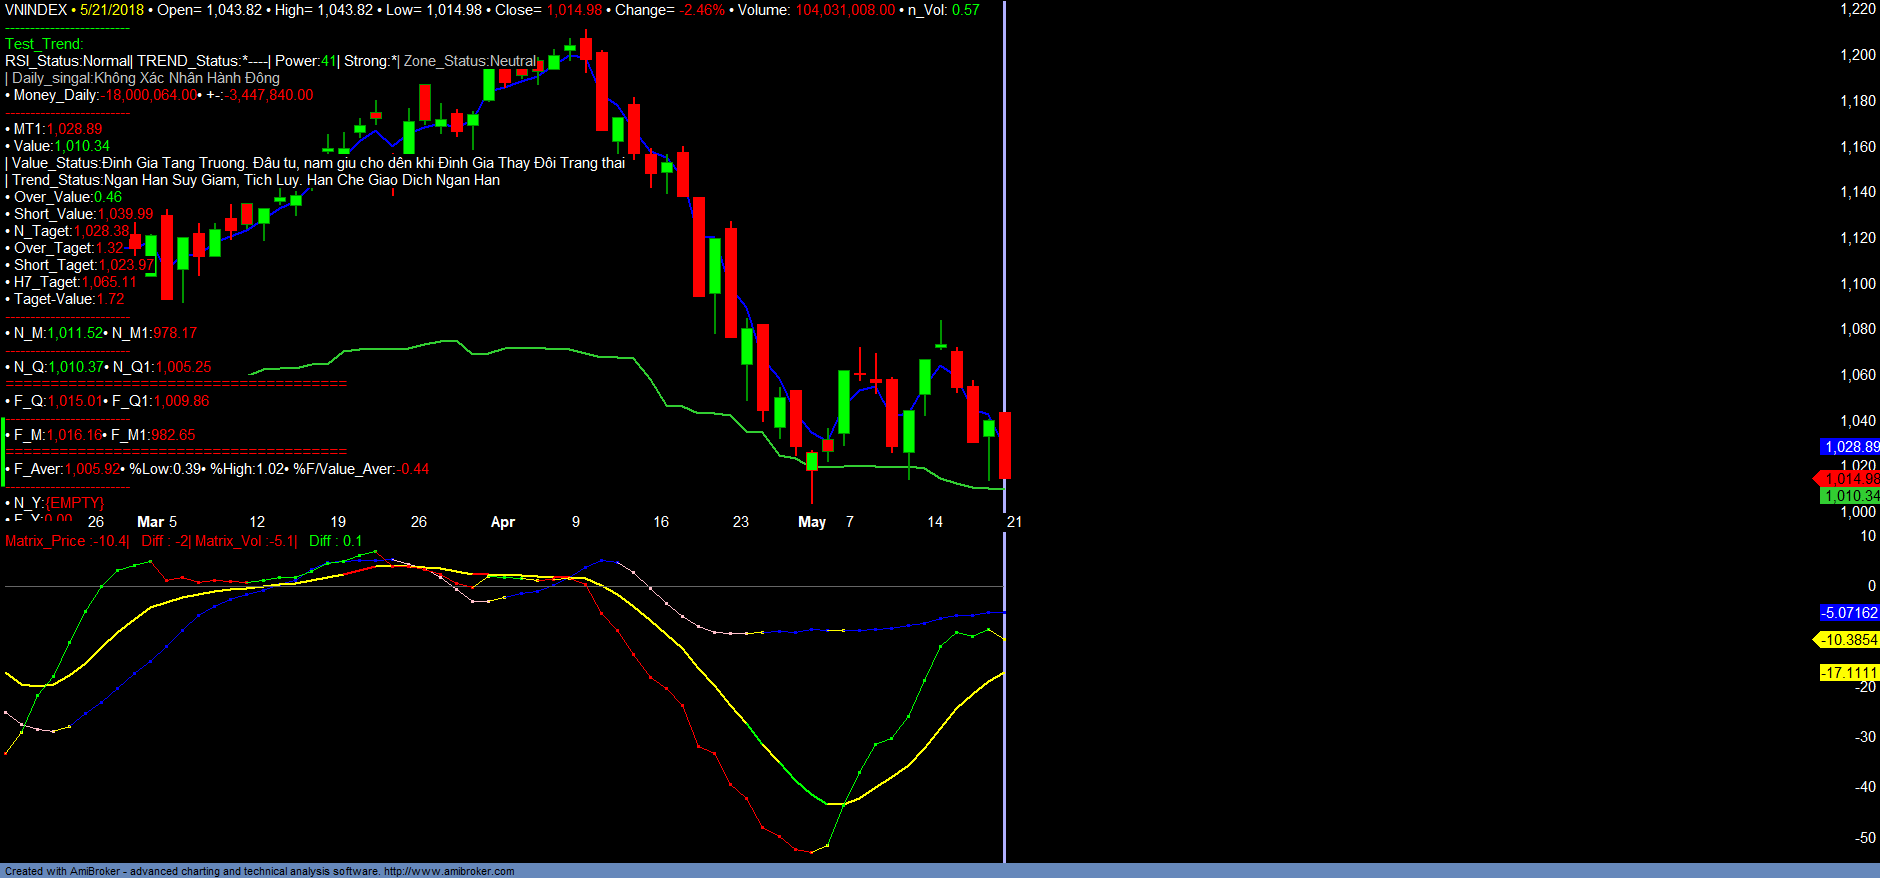The height and width of the screenshot is (878, 1880).
Task: Select the blue -5.07162 indicator label
Action: pyautogui.click(x=1849, y=613)
